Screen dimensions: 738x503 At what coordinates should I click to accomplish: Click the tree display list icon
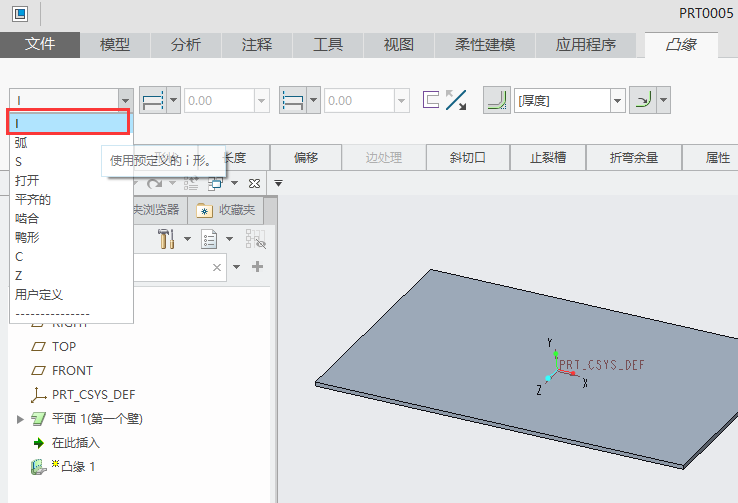point(209,239)
